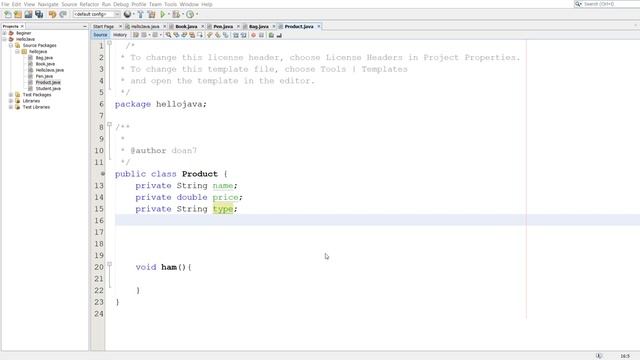Viewport: 640px width, 360px height.
Task: Click the Find Next Occurrence icon
Action: coord(184,35)
